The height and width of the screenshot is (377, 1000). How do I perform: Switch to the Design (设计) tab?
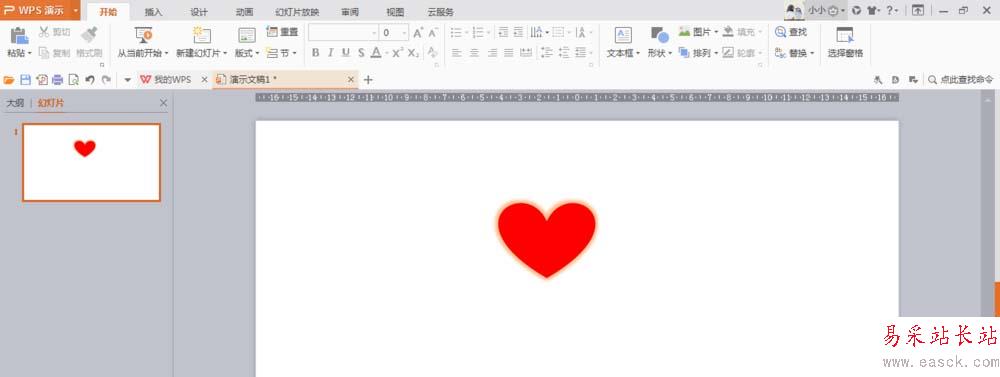(199, 12)
